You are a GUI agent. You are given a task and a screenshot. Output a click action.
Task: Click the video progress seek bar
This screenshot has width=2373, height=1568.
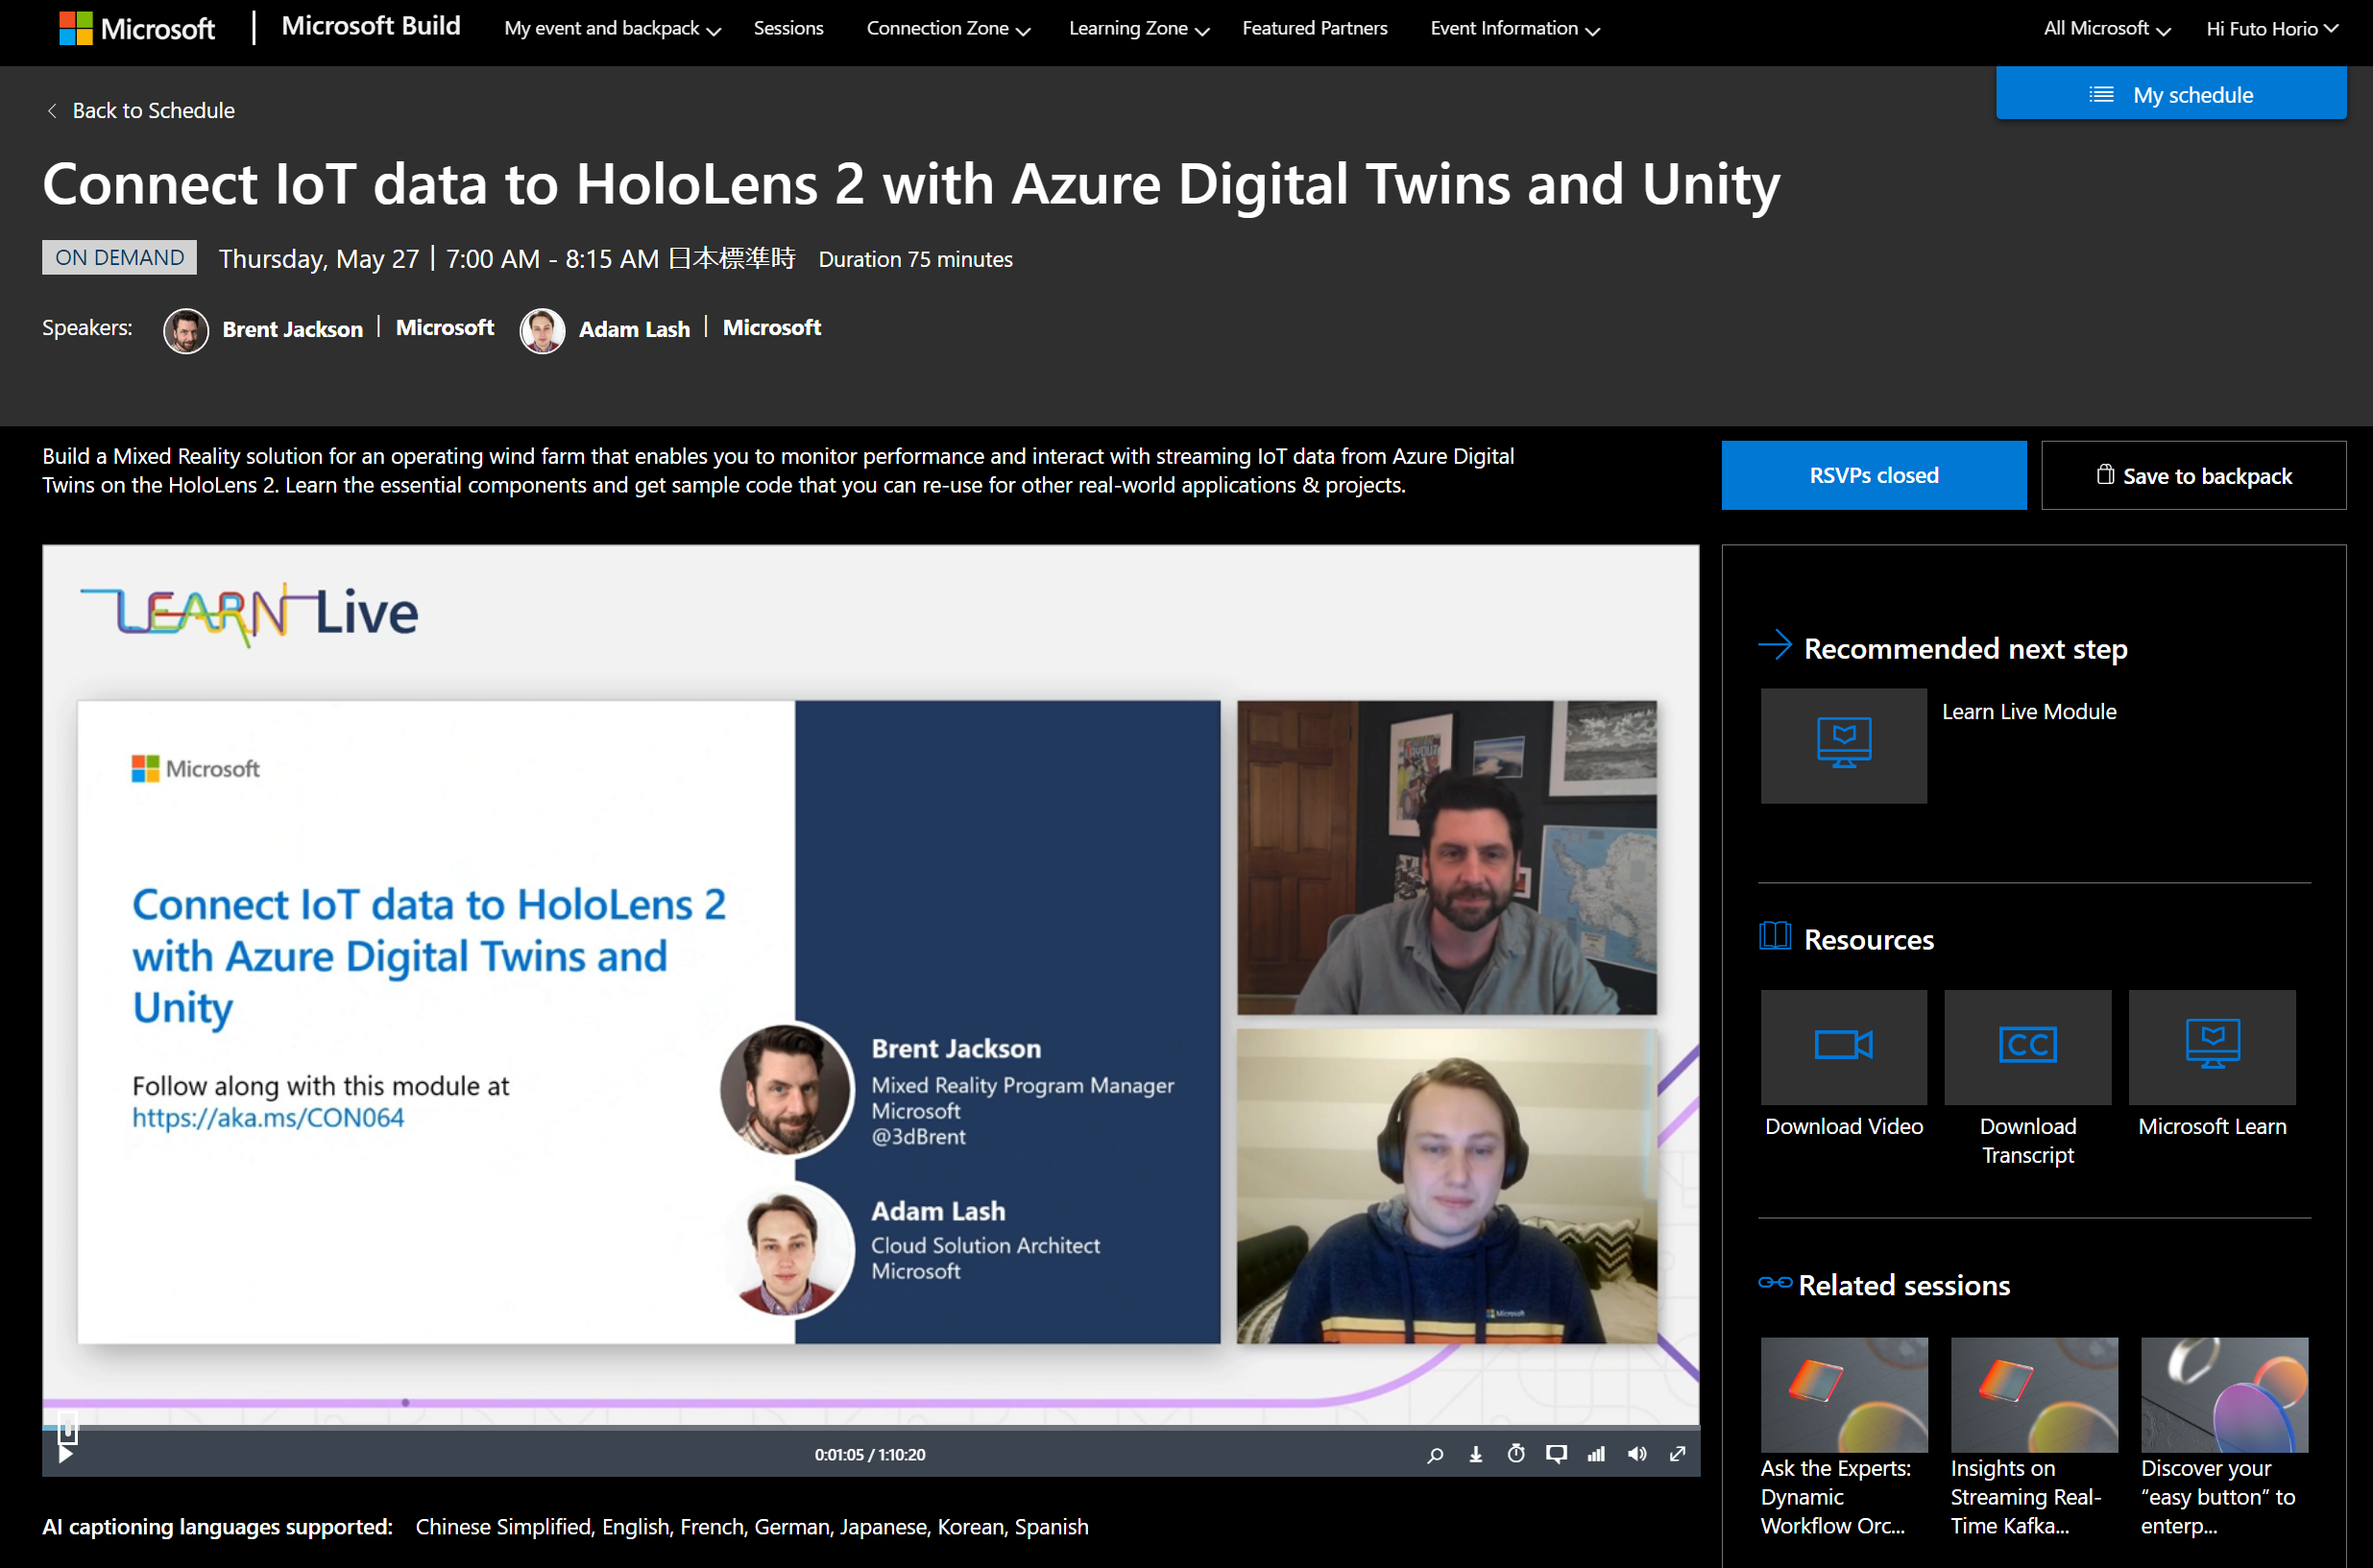pyautogui.click(x=870, y=1427)
